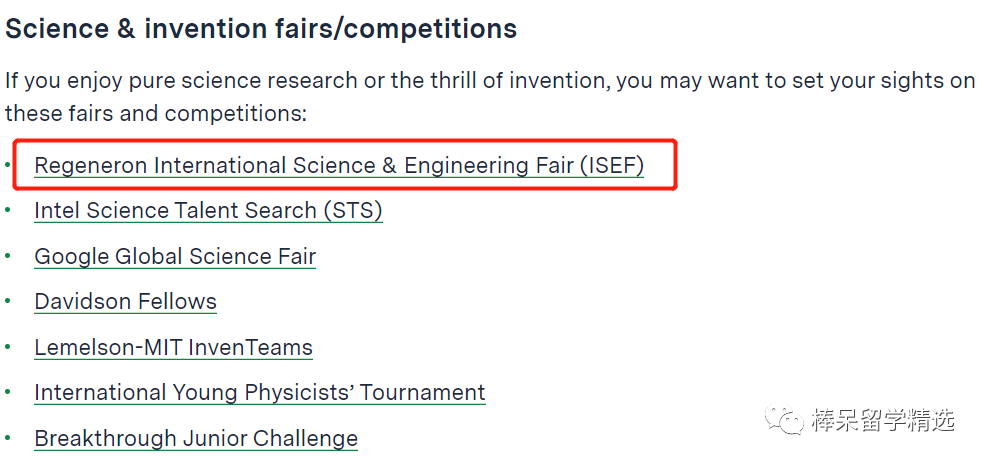This screenshot has height=463, width=986.
Task: Open the Lemelson-MIT InvenTeams link
Action: point(174,347)
